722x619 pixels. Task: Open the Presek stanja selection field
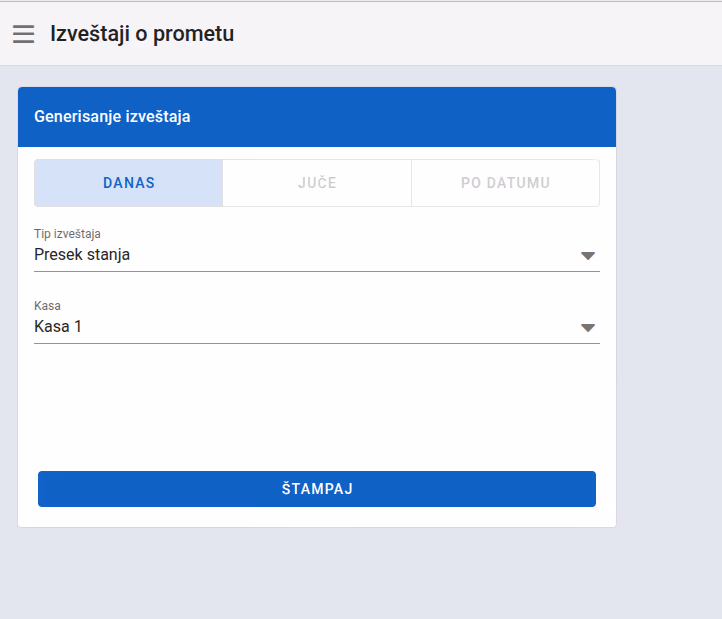pyautogui.click(x=317, y=255)
